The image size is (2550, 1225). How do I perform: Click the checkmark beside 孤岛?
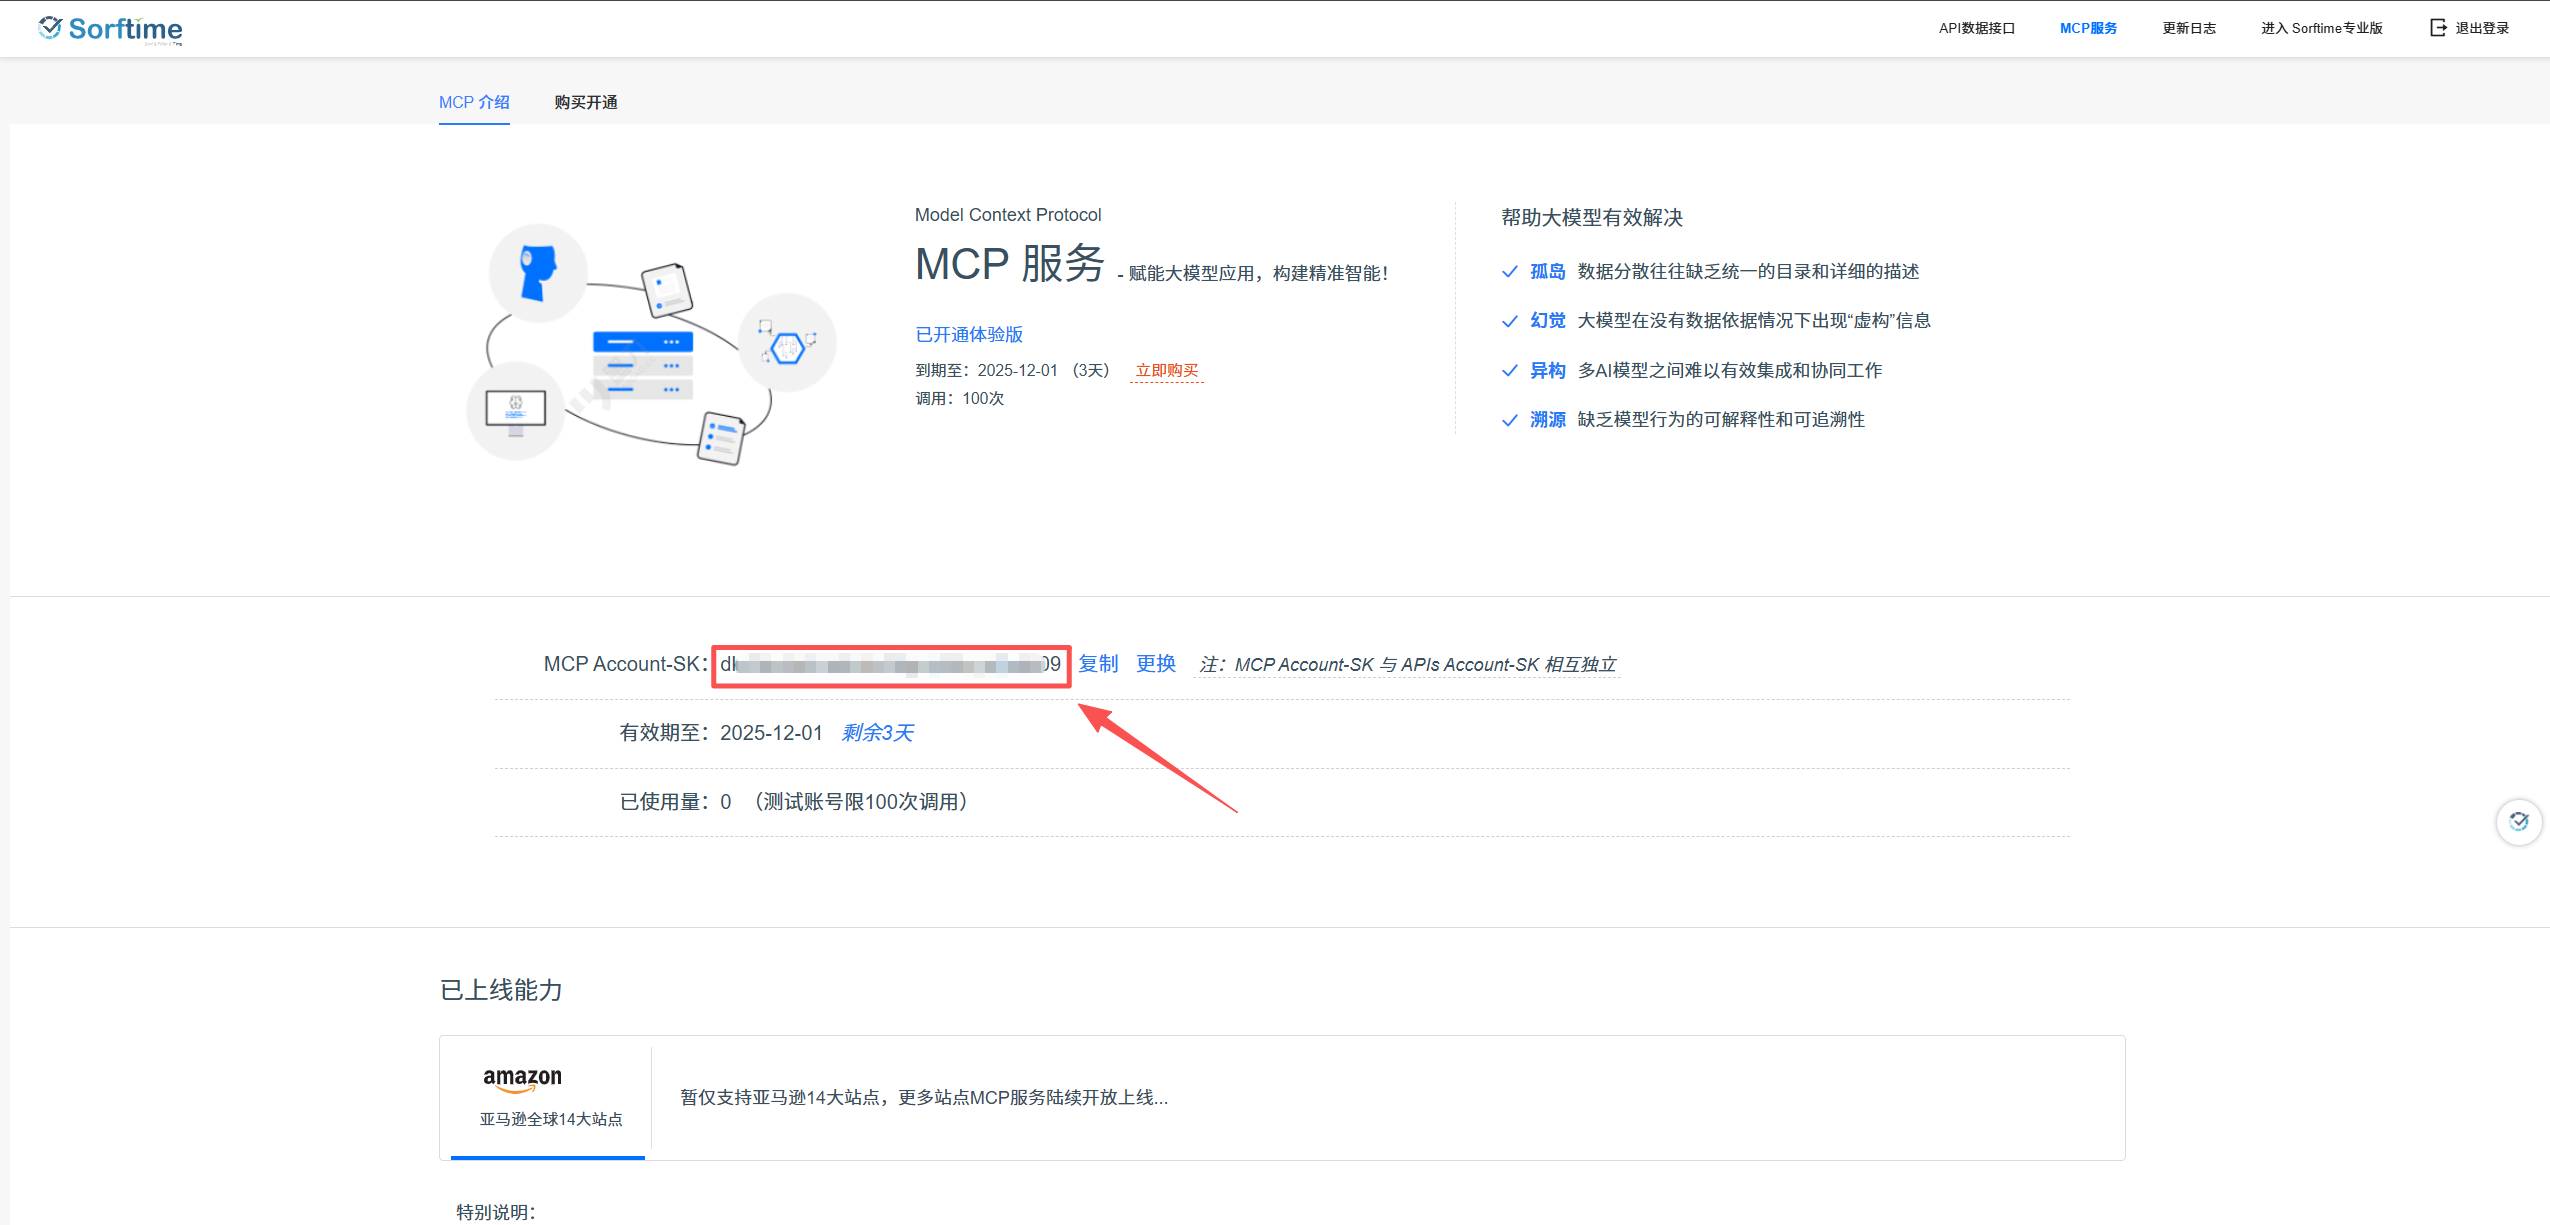(1510, 272)
